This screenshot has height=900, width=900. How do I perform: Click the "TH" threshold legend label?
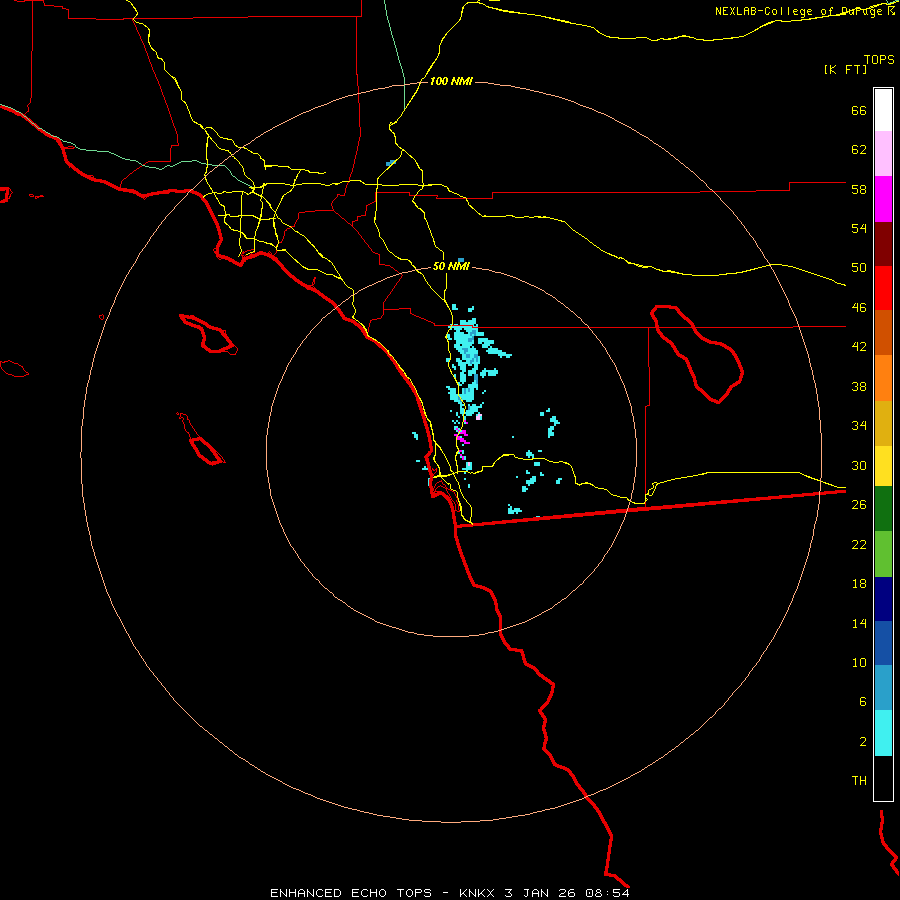[x=859, y=781]
